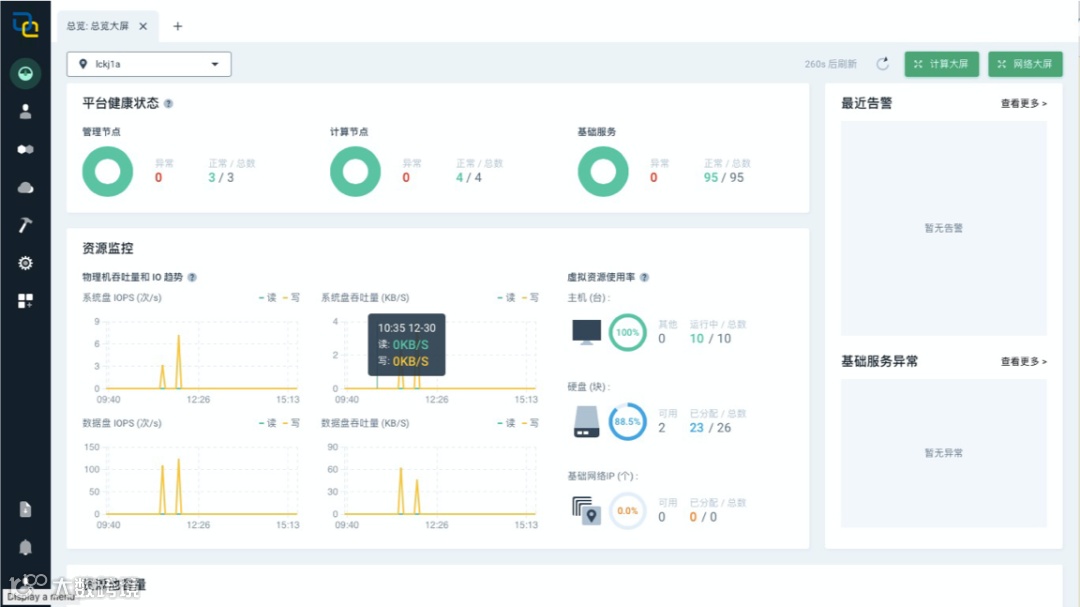Close the 总览大屏 tab
The width and height of the screenshot is (1080, 607).
click(143, 26)
